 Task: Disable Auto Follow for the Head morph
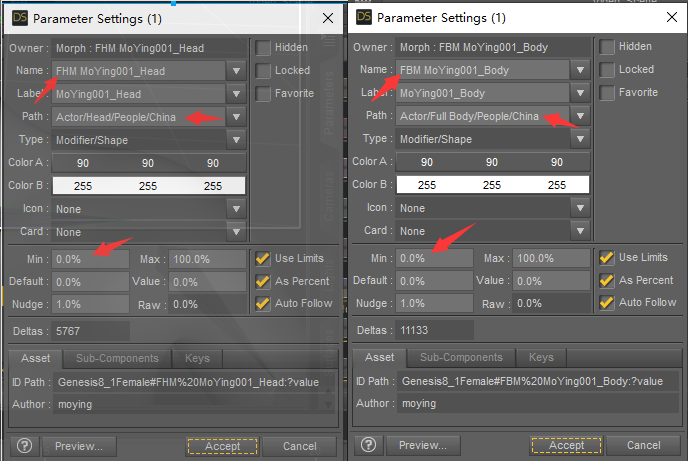click(263, 303)
